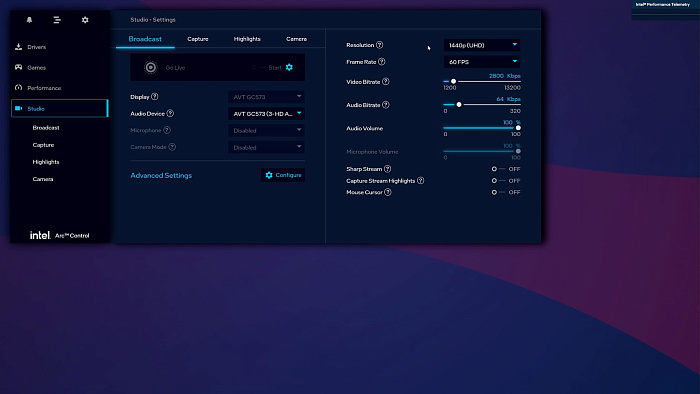Click the Drivers download icon

(x=18, y=46)
